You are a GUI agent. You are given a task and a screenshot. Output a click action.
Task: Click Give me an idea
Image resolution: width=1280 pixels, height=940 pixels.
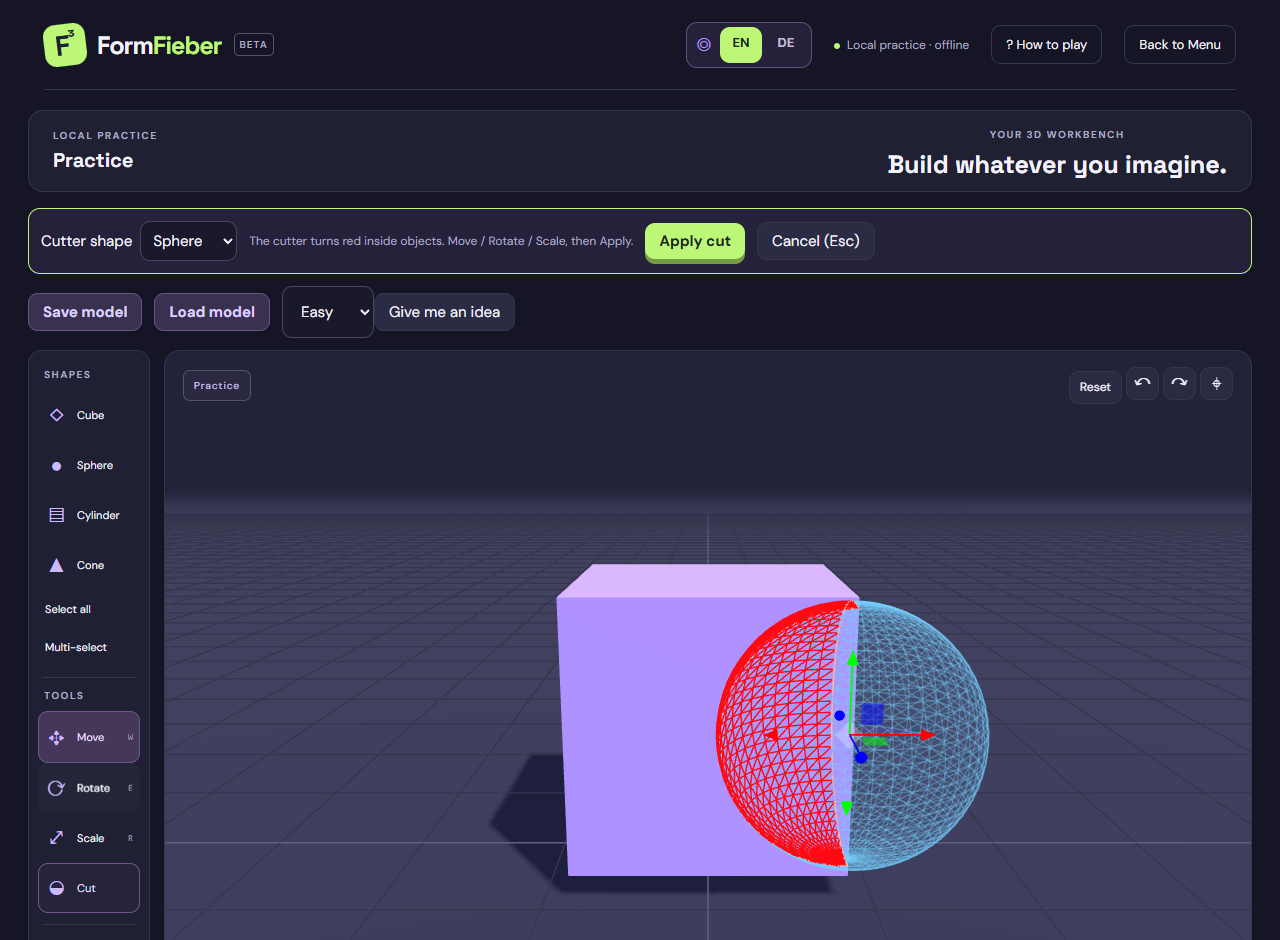tap(444, 312)
